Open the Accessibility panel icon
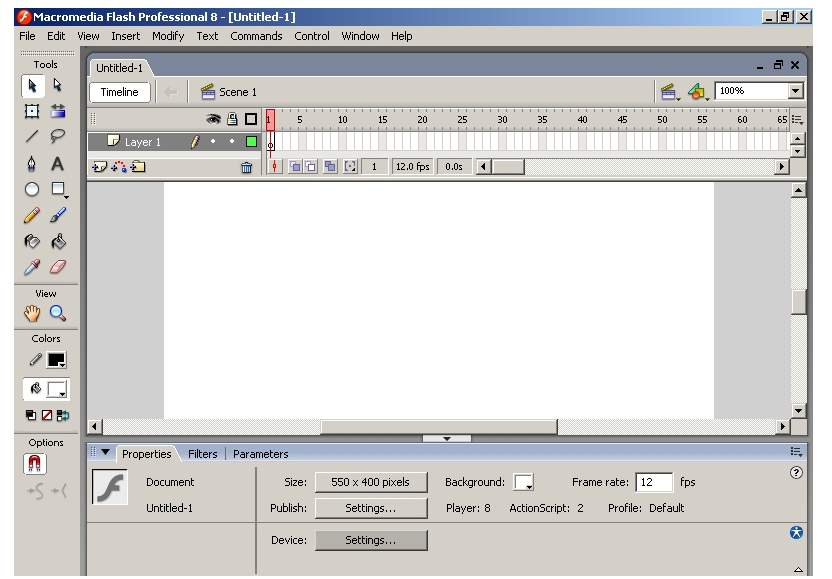The image size is (832, 579). point(796,532)
